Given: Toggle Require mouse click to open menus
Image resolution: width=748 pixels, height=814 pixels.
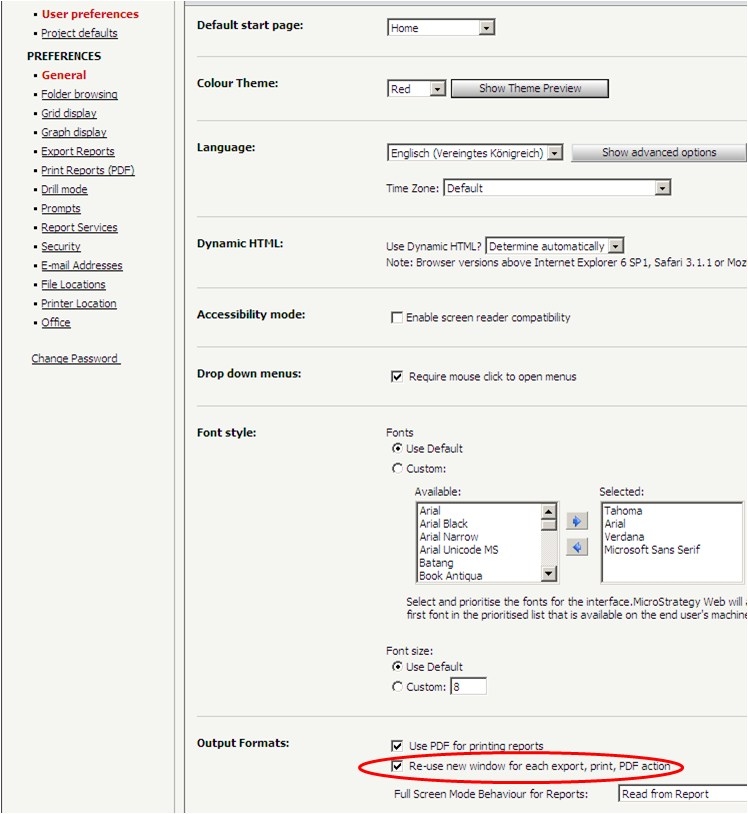Looking at the screenshot, I should (397, 376).
